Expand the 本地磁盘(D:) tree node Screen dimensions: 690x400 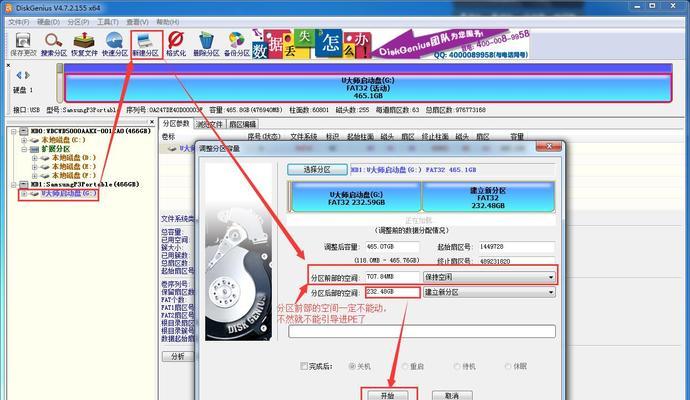[x=35, y=158]
